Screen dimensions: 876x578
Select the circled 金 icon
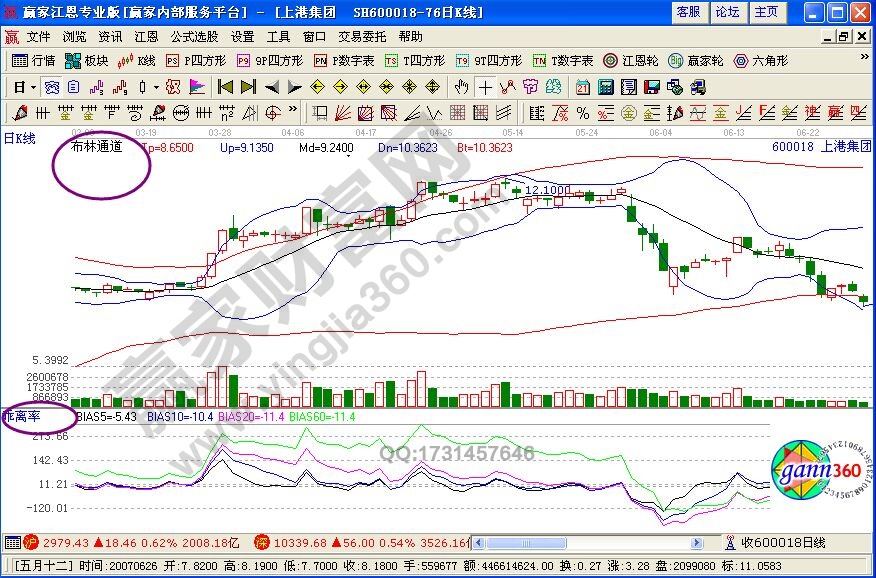click(629, 113)
